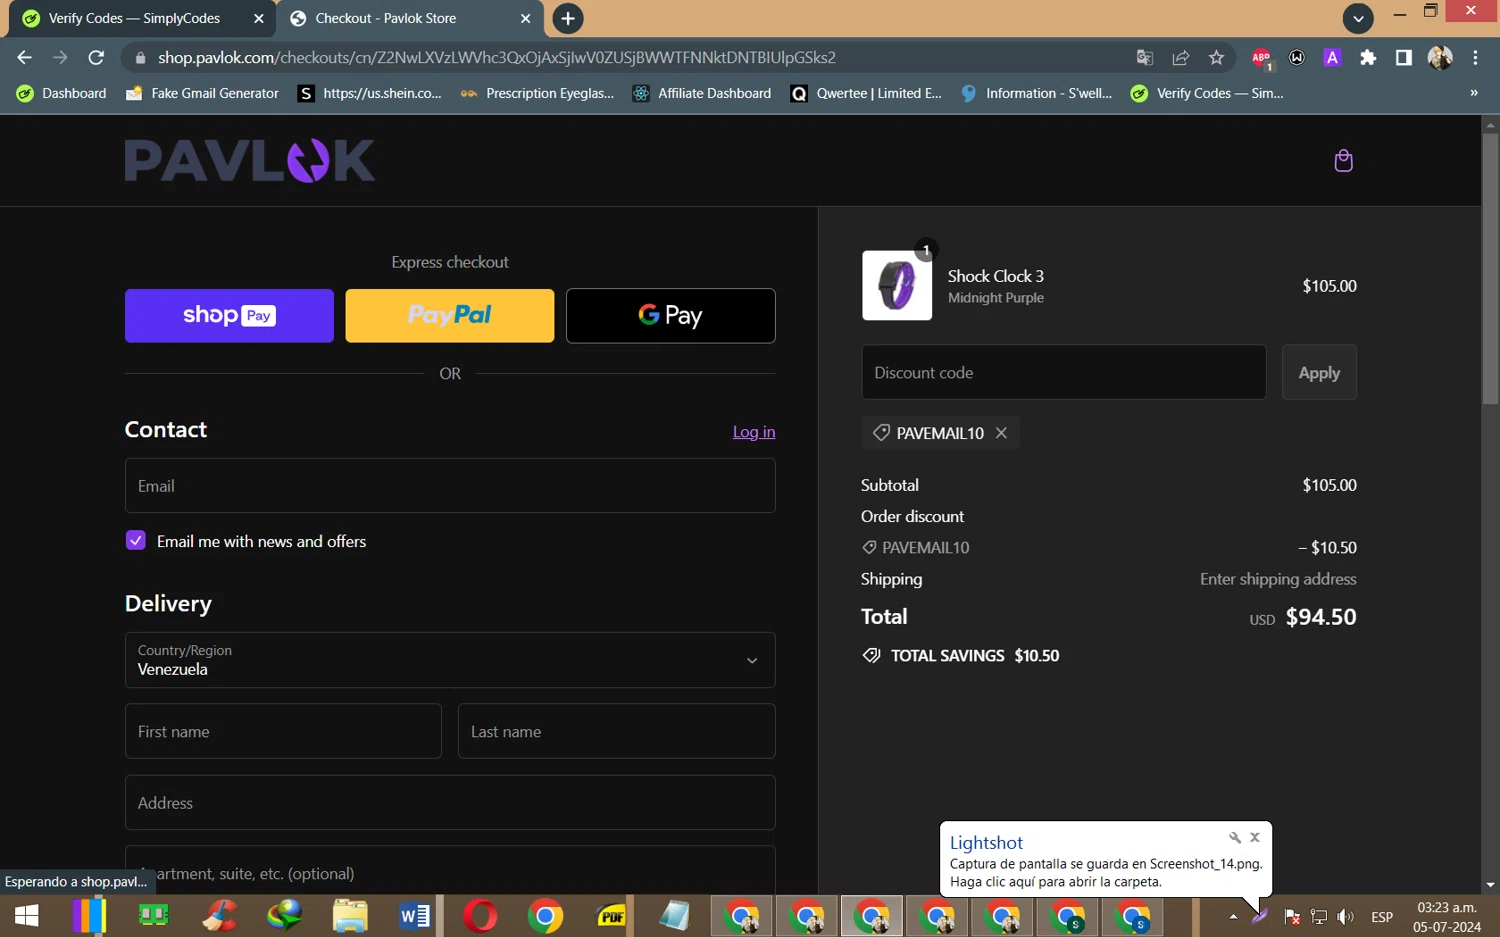
Task: Open the volume speaker tray icon
Action: (1346, 916)
